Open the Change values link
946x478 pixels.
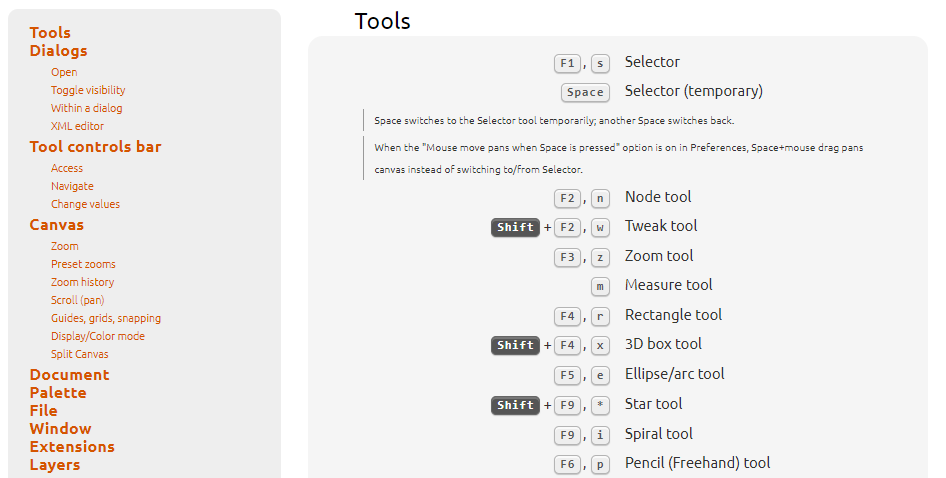click(x=85, y=204)
